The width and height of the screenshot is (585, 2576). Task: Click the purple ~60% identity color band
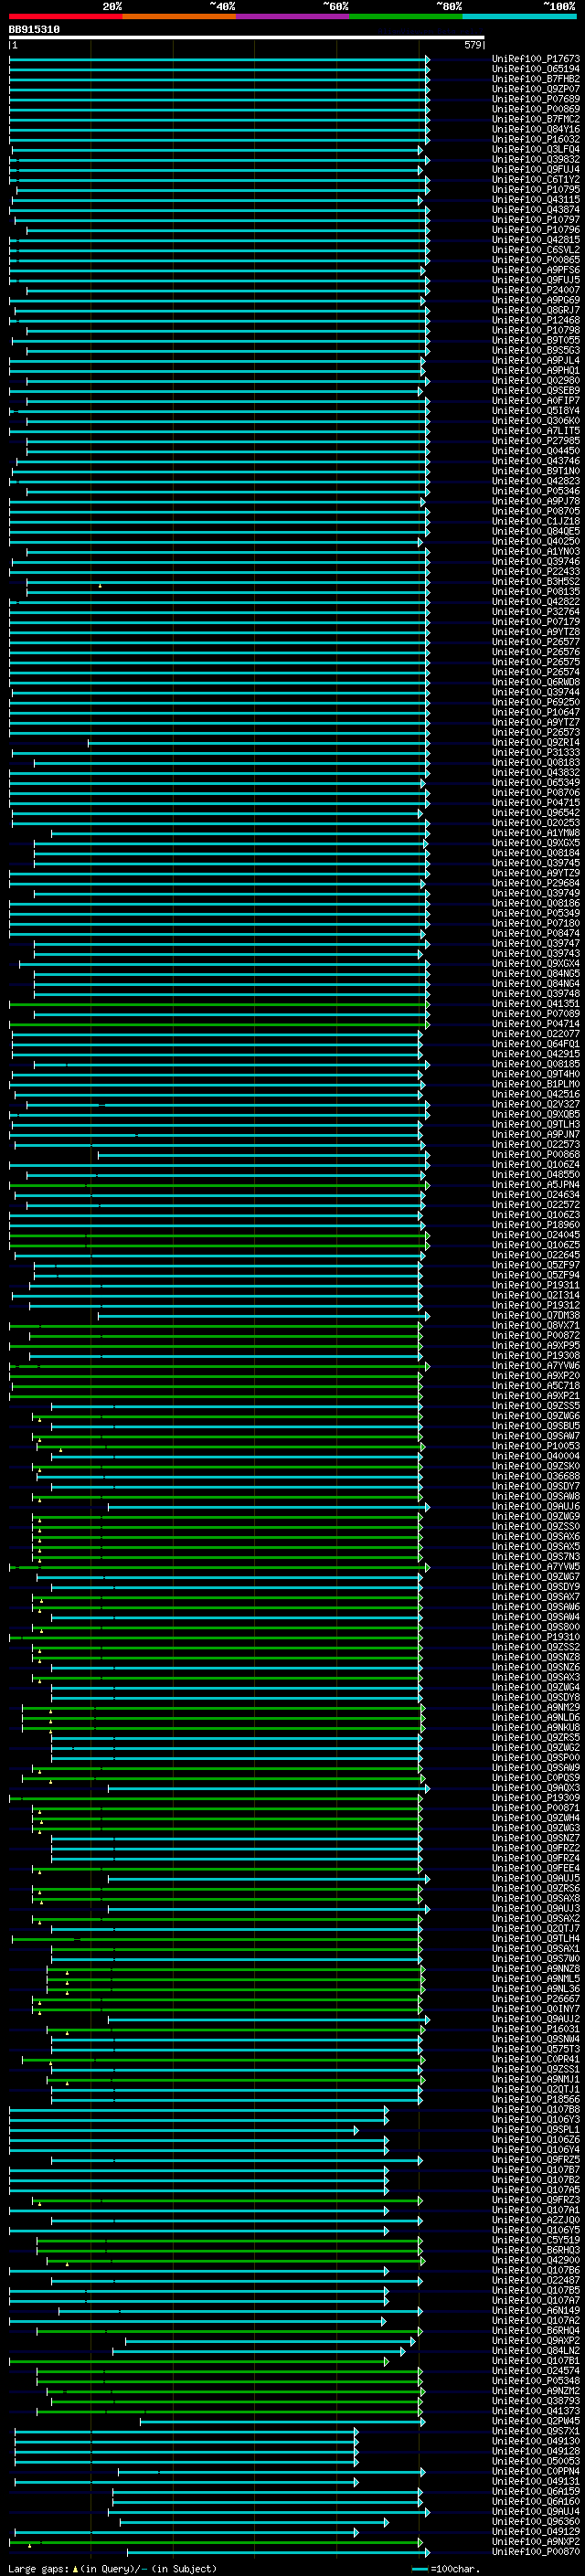point(293,16)
